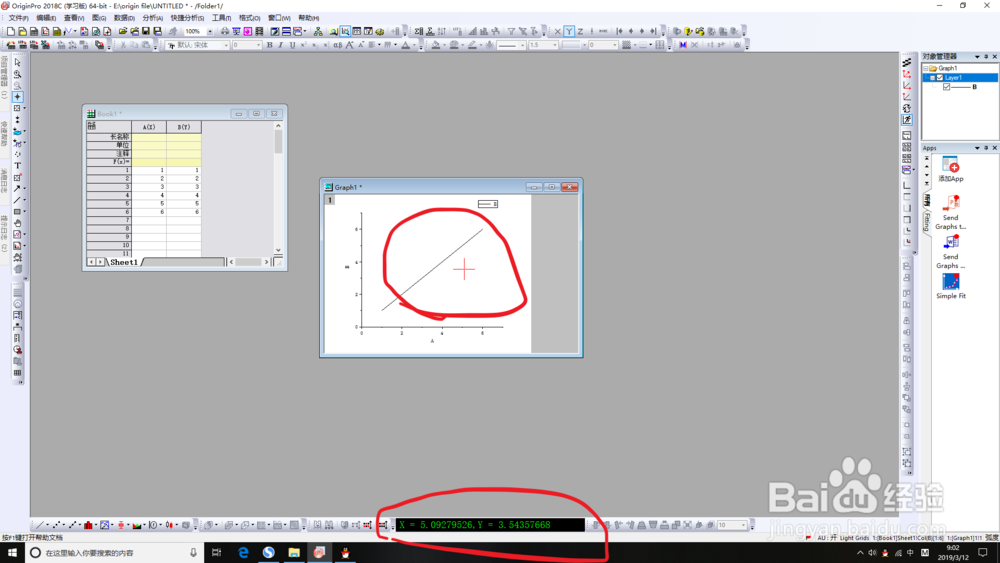Click the 添加App icon
This screenshot has height=563, width=1000.
(x=950, y=170)
